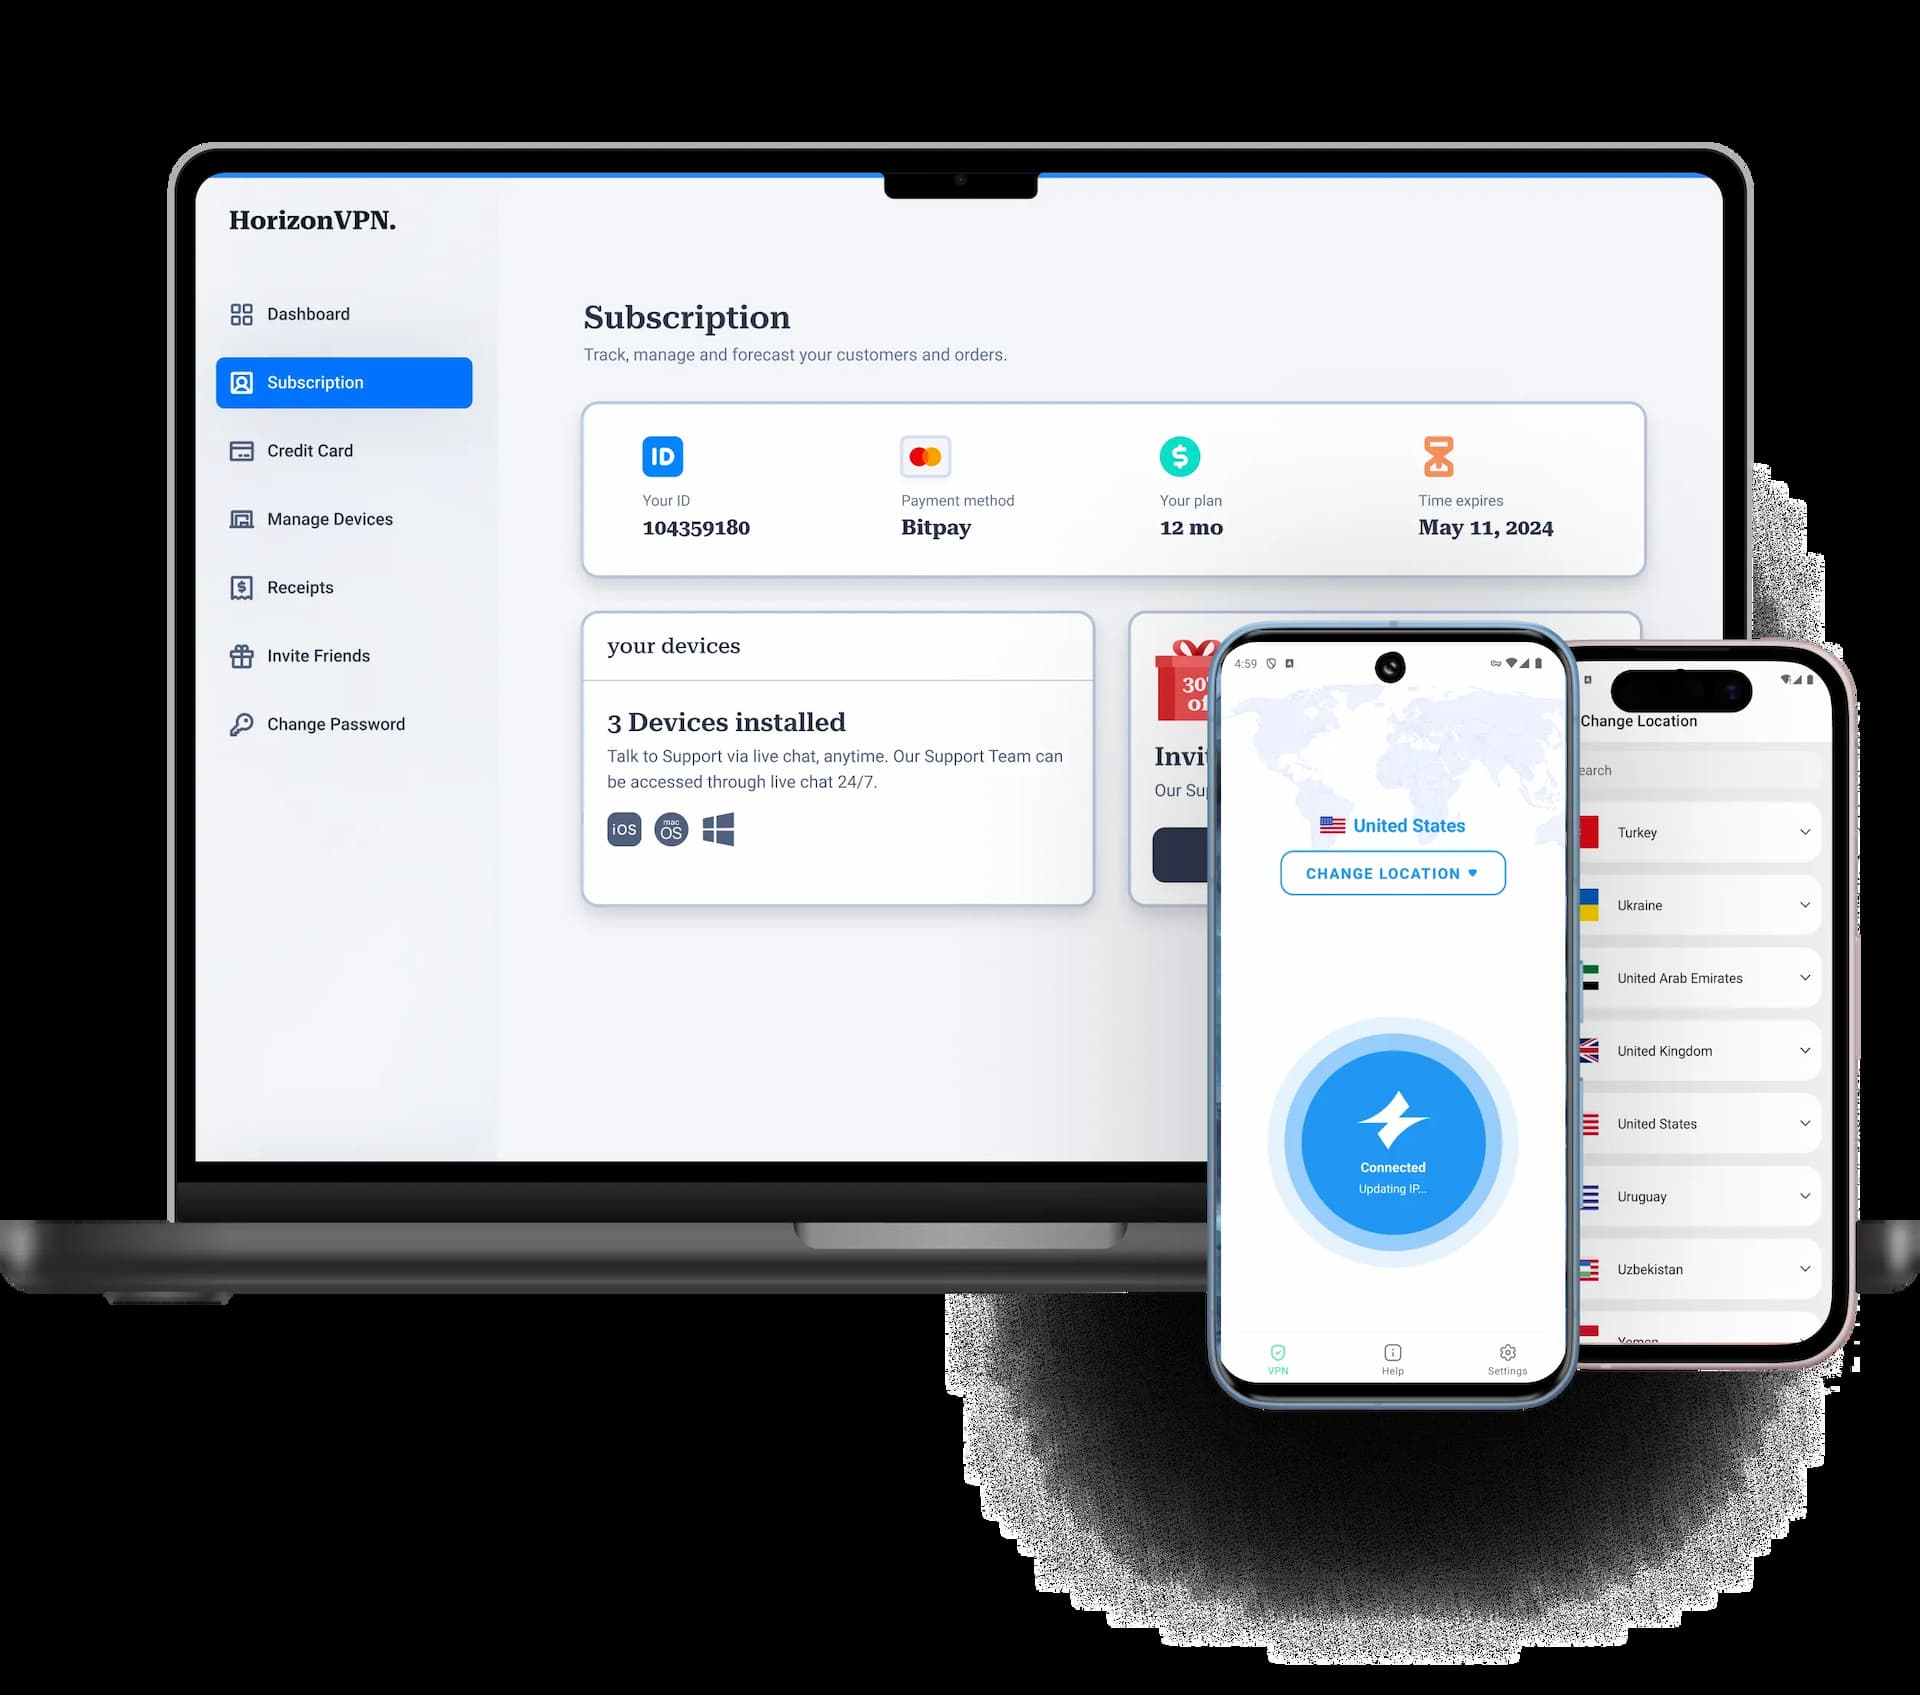Image resolution: width=1920 pixels, height=1695 pixels.
Task: Click the Your ID badge icon
Action: (x=661, y=455)
